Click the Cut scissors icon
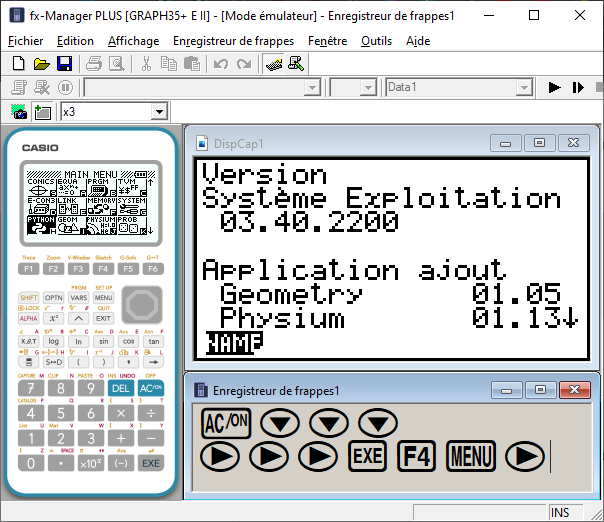Image resolution: width=604 pixels, height=522 pixels. click(x=146, y=64)
